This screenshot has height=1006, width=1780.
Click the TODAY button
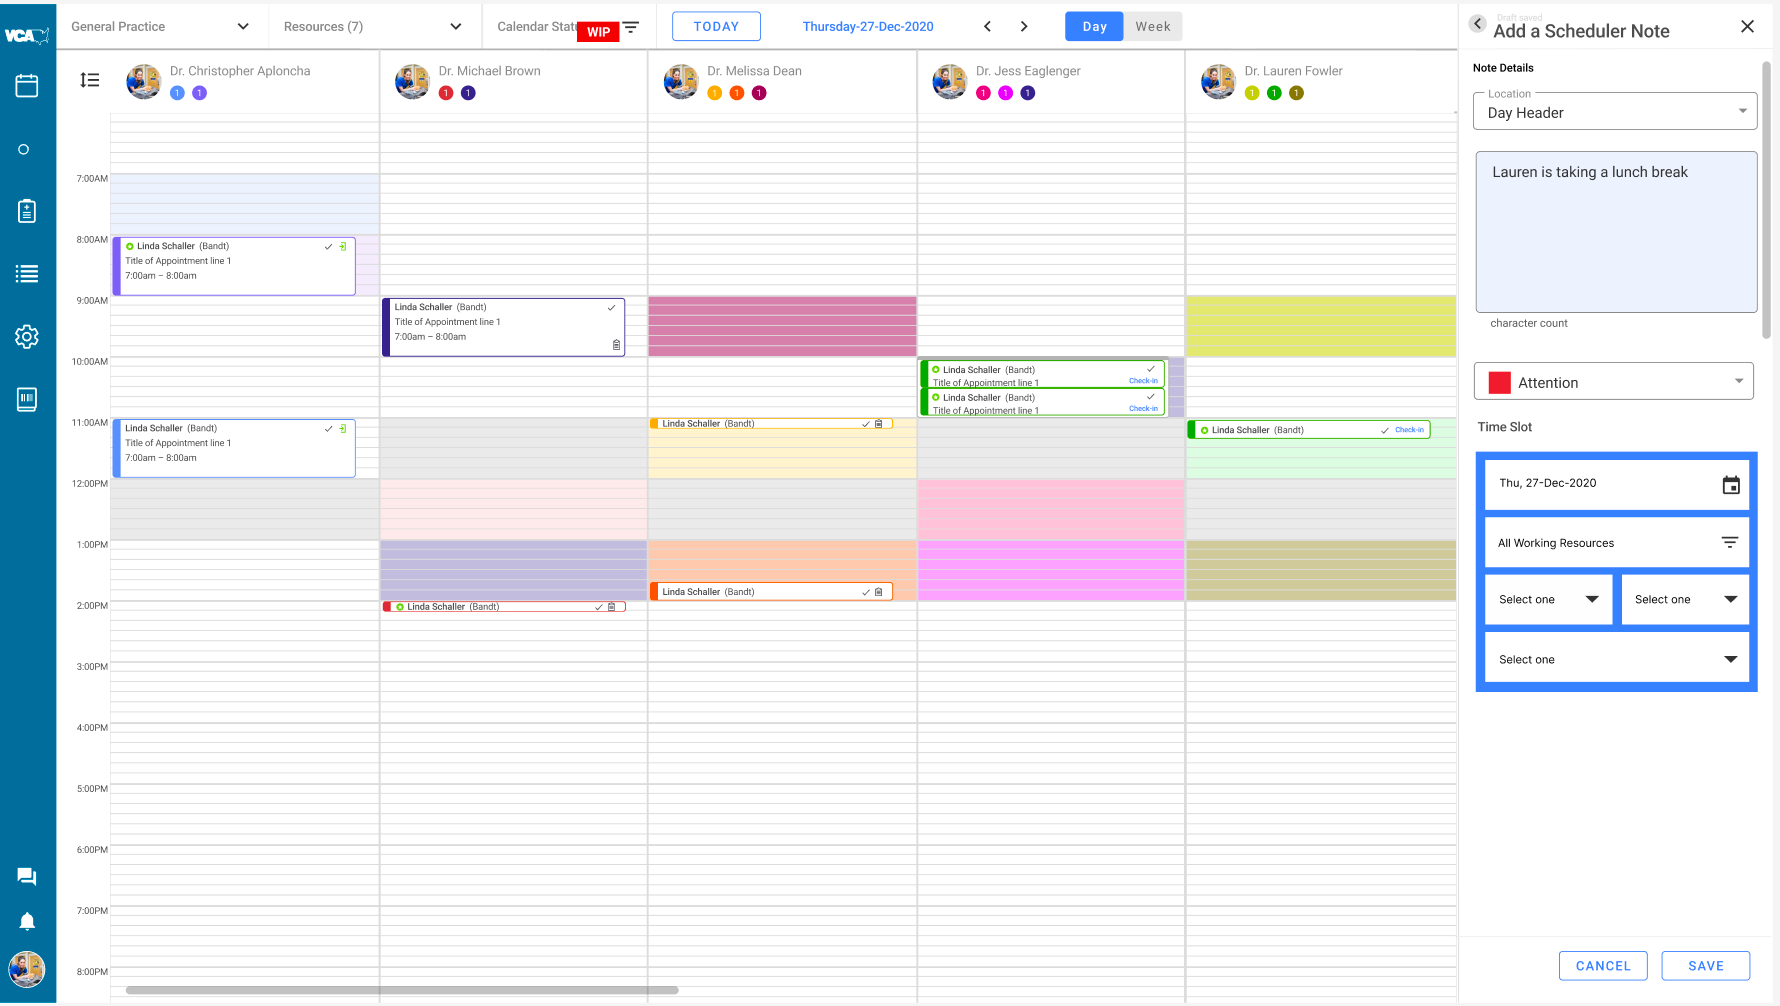tap(716, 27)
